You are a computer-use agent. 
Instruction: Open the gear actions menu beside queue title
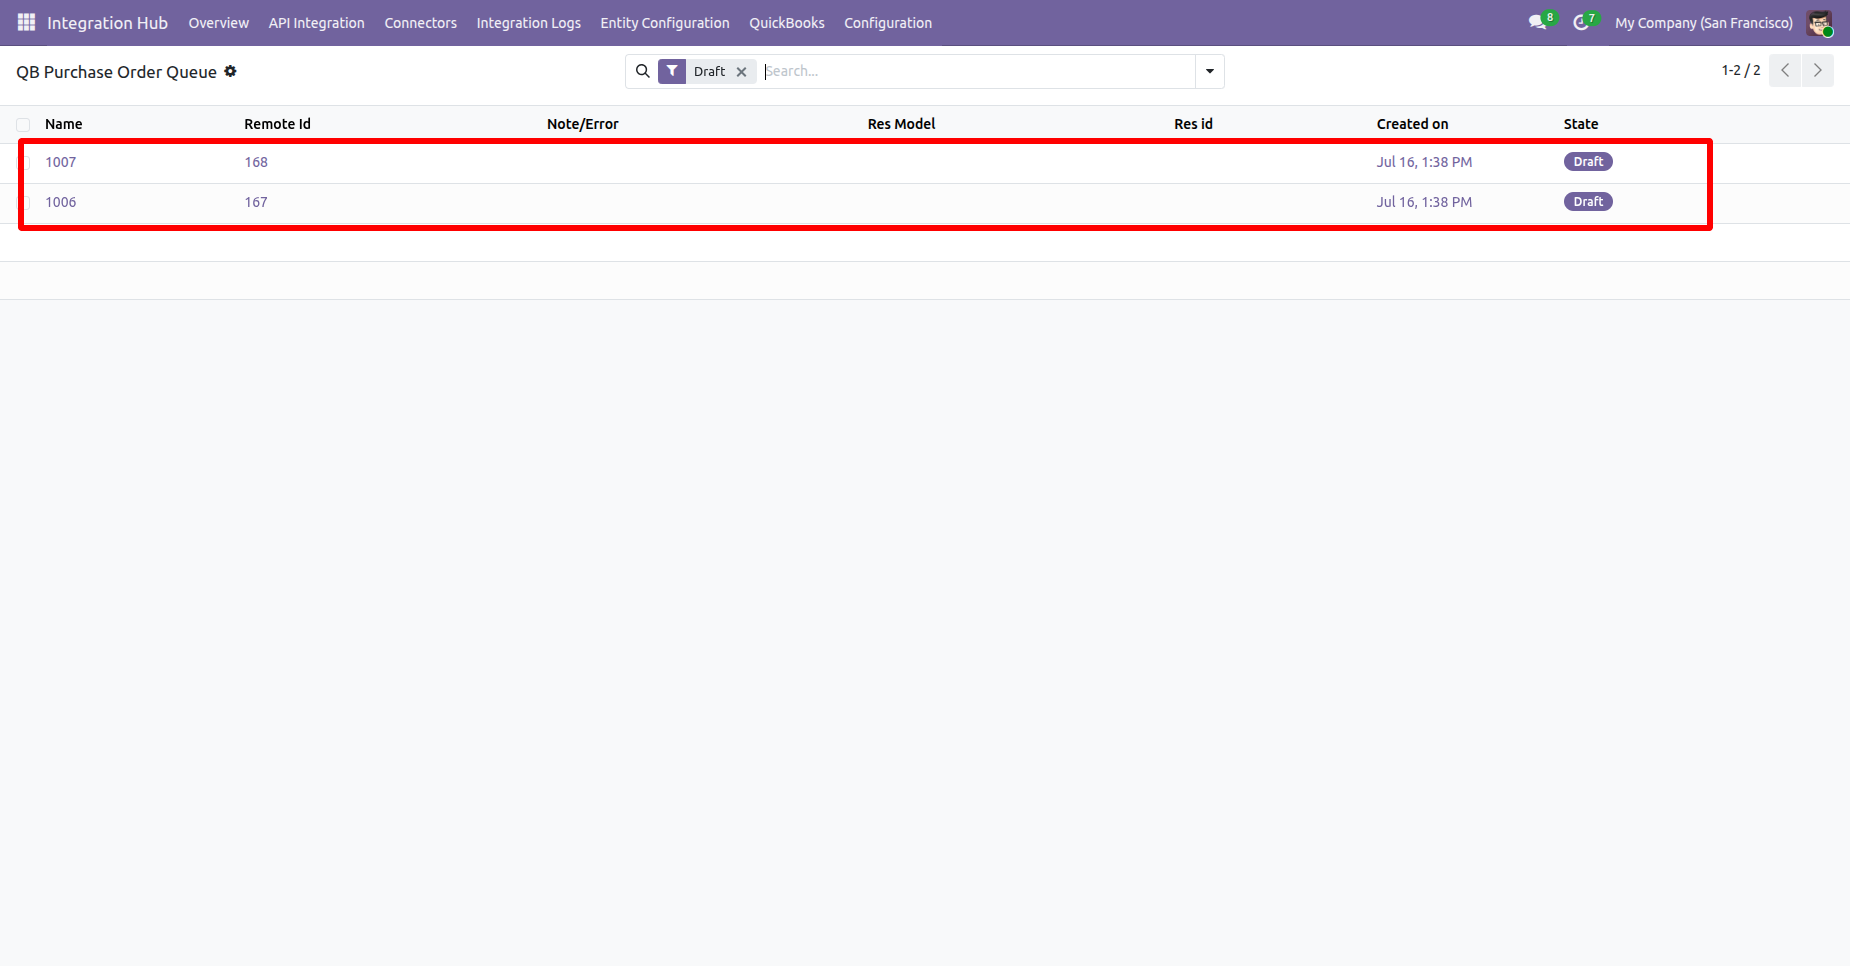[x=231, y=71]
